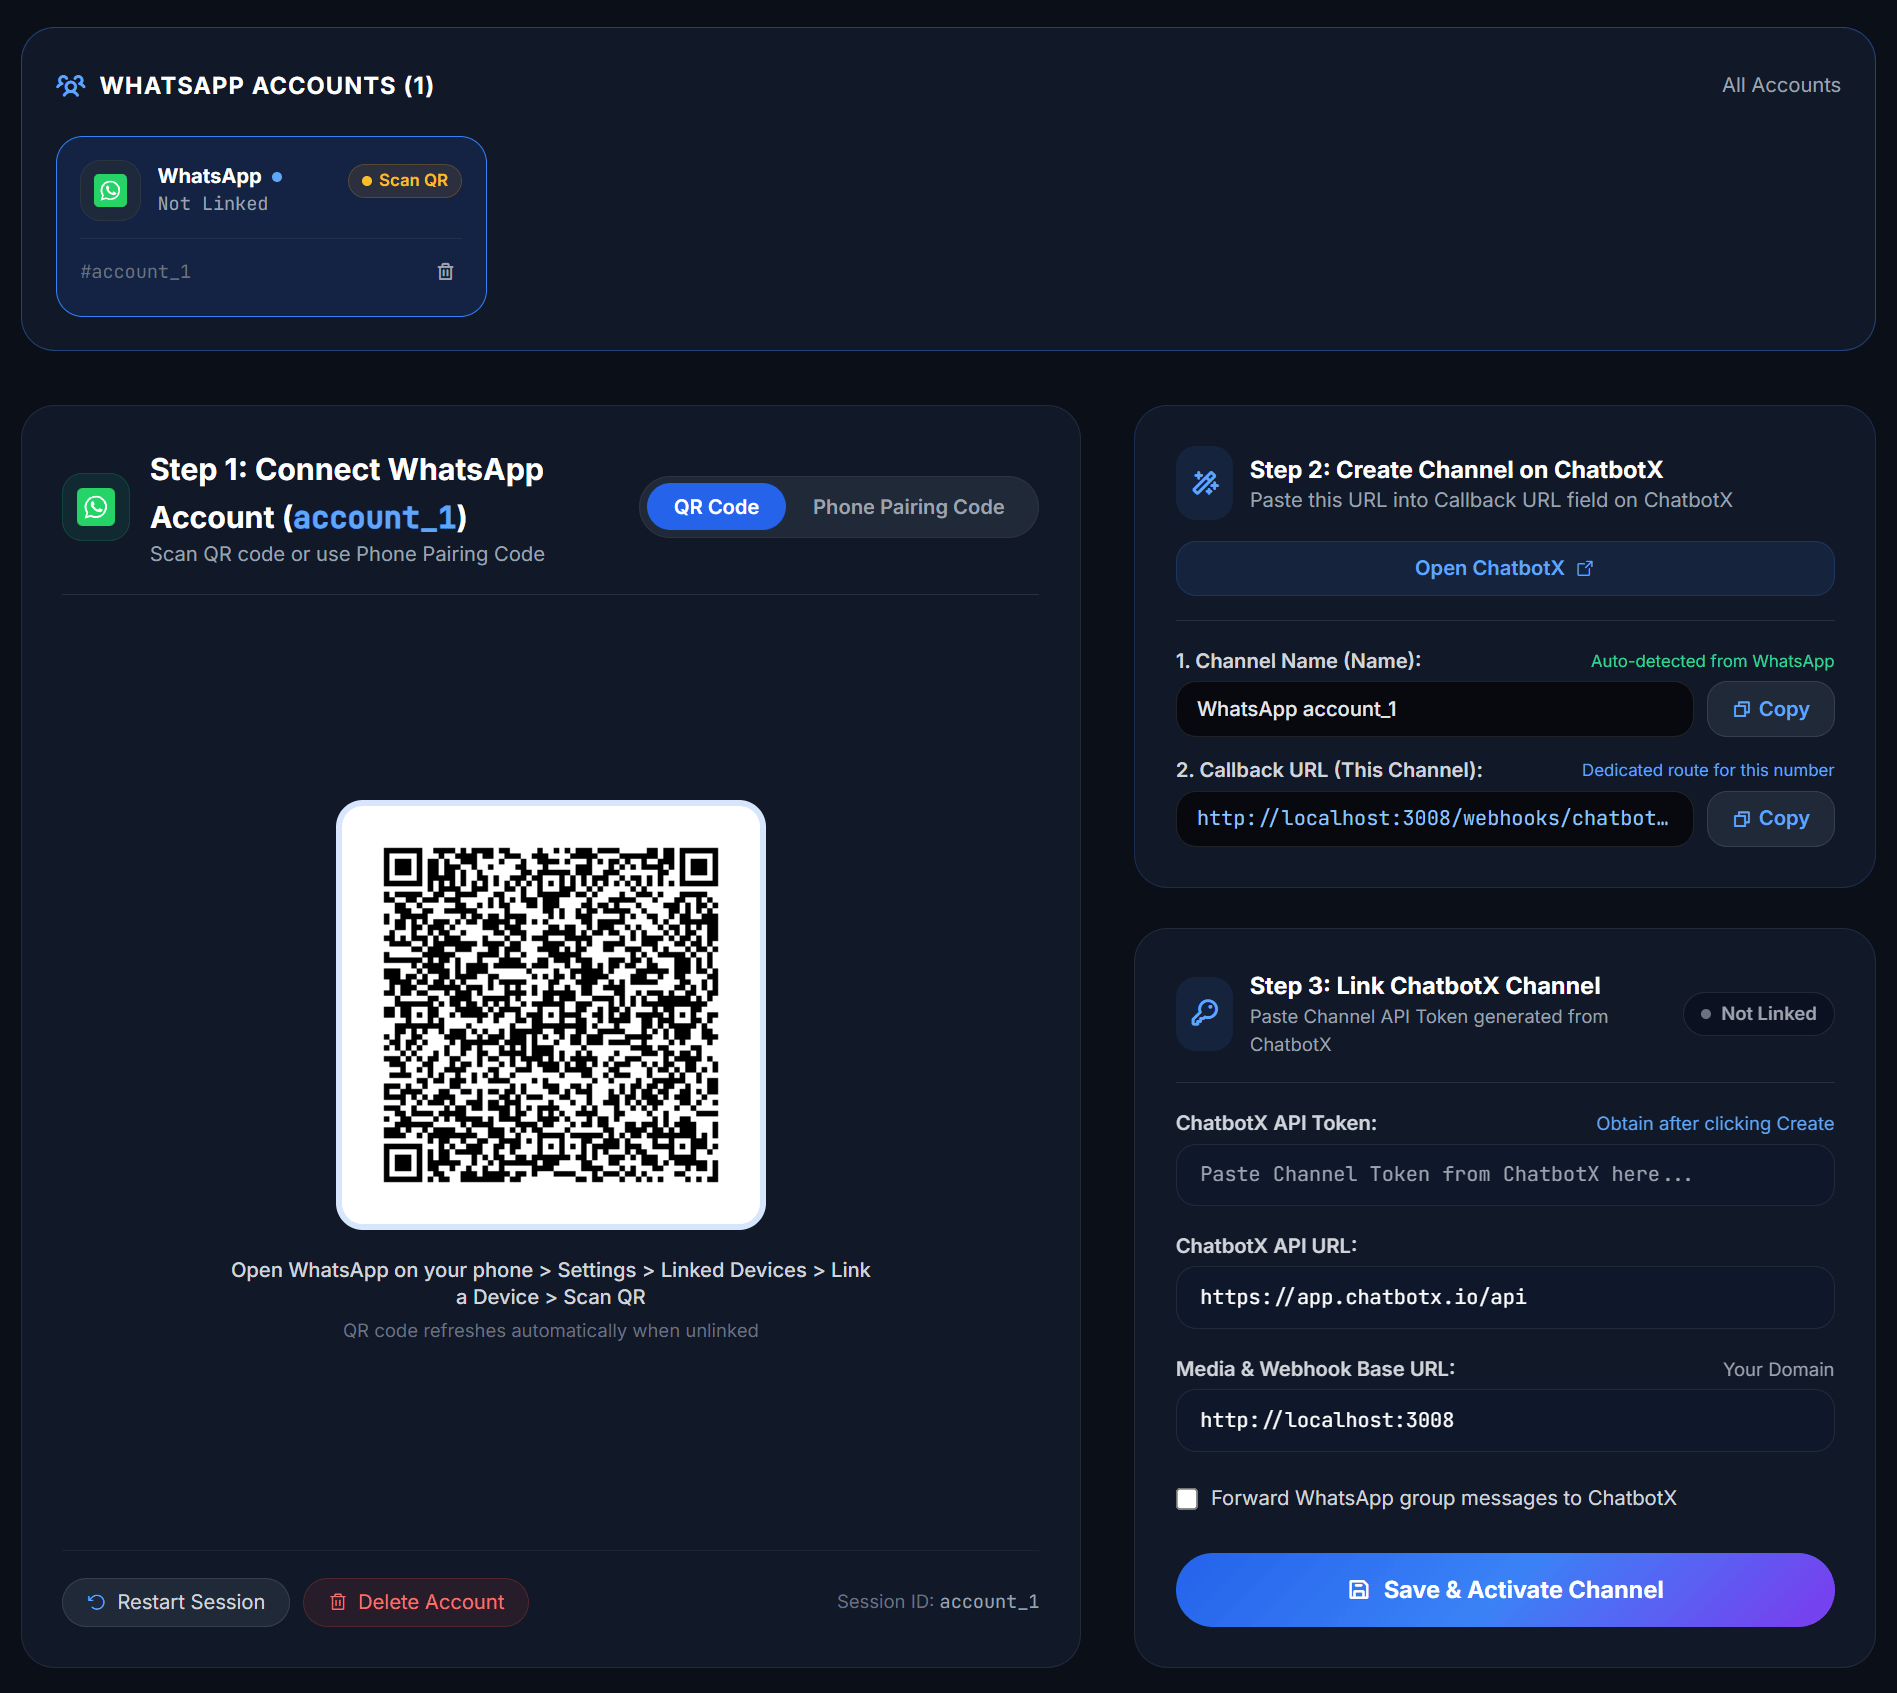Click the QR code image
This screenshot has width=1897, height=1693.
(x=551, y=1015)
